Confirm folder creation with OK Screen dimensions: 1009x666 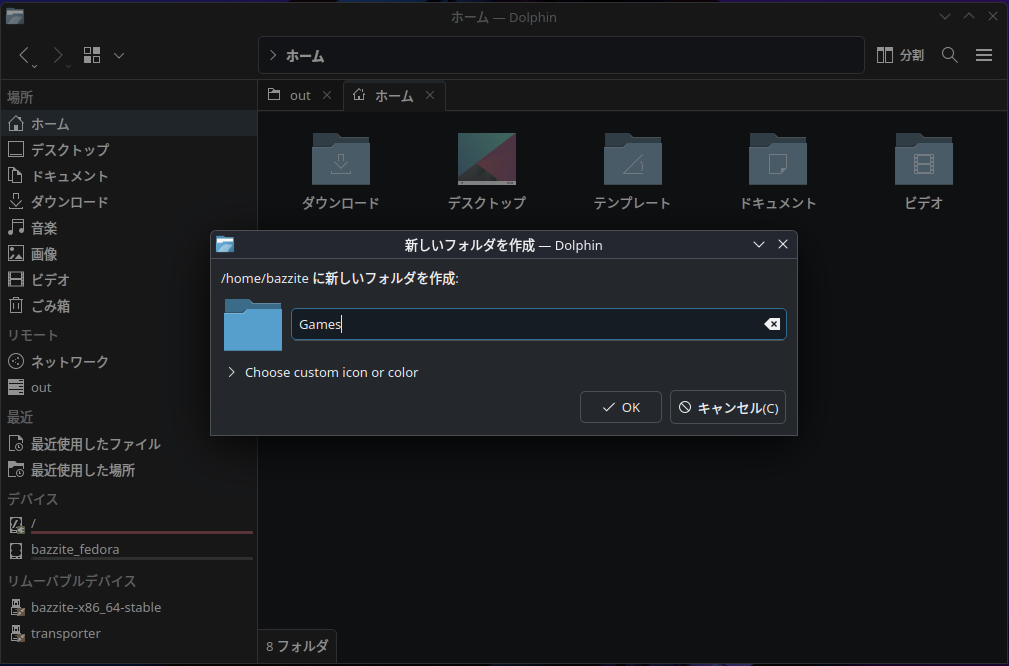pyautogui.click(x=620, y=406)
